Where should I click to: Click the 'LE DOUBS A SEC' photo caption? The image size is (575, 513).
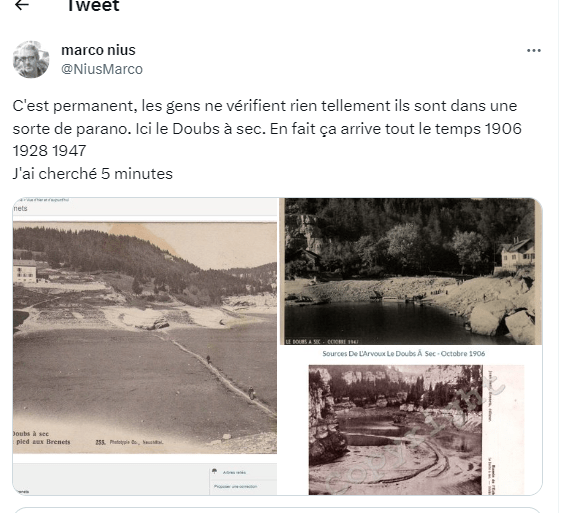click(x=322, y=341)
